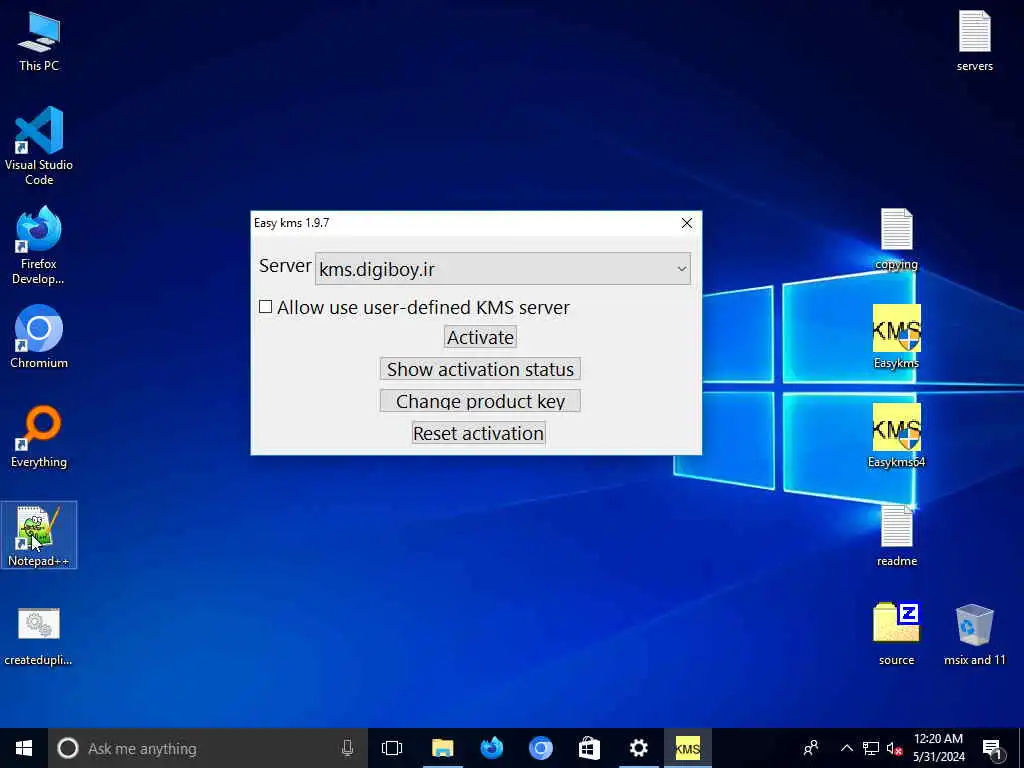Viewport: 1024px width, 768px height.
Task: Open Chromium from the taskbar
Action: pos(540,748)
